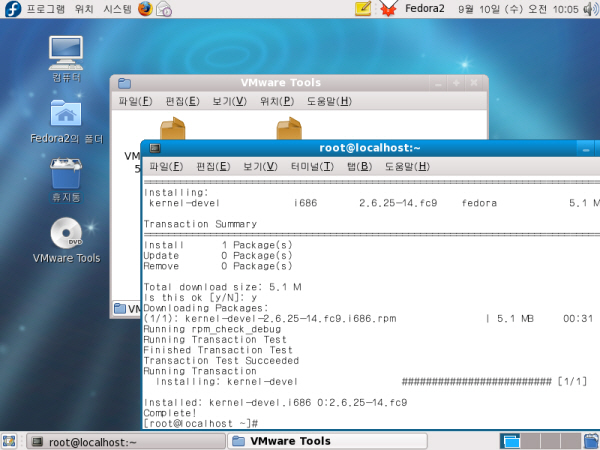Open the VMware Tools DVD desktop icon

click(x=66, y=240)
